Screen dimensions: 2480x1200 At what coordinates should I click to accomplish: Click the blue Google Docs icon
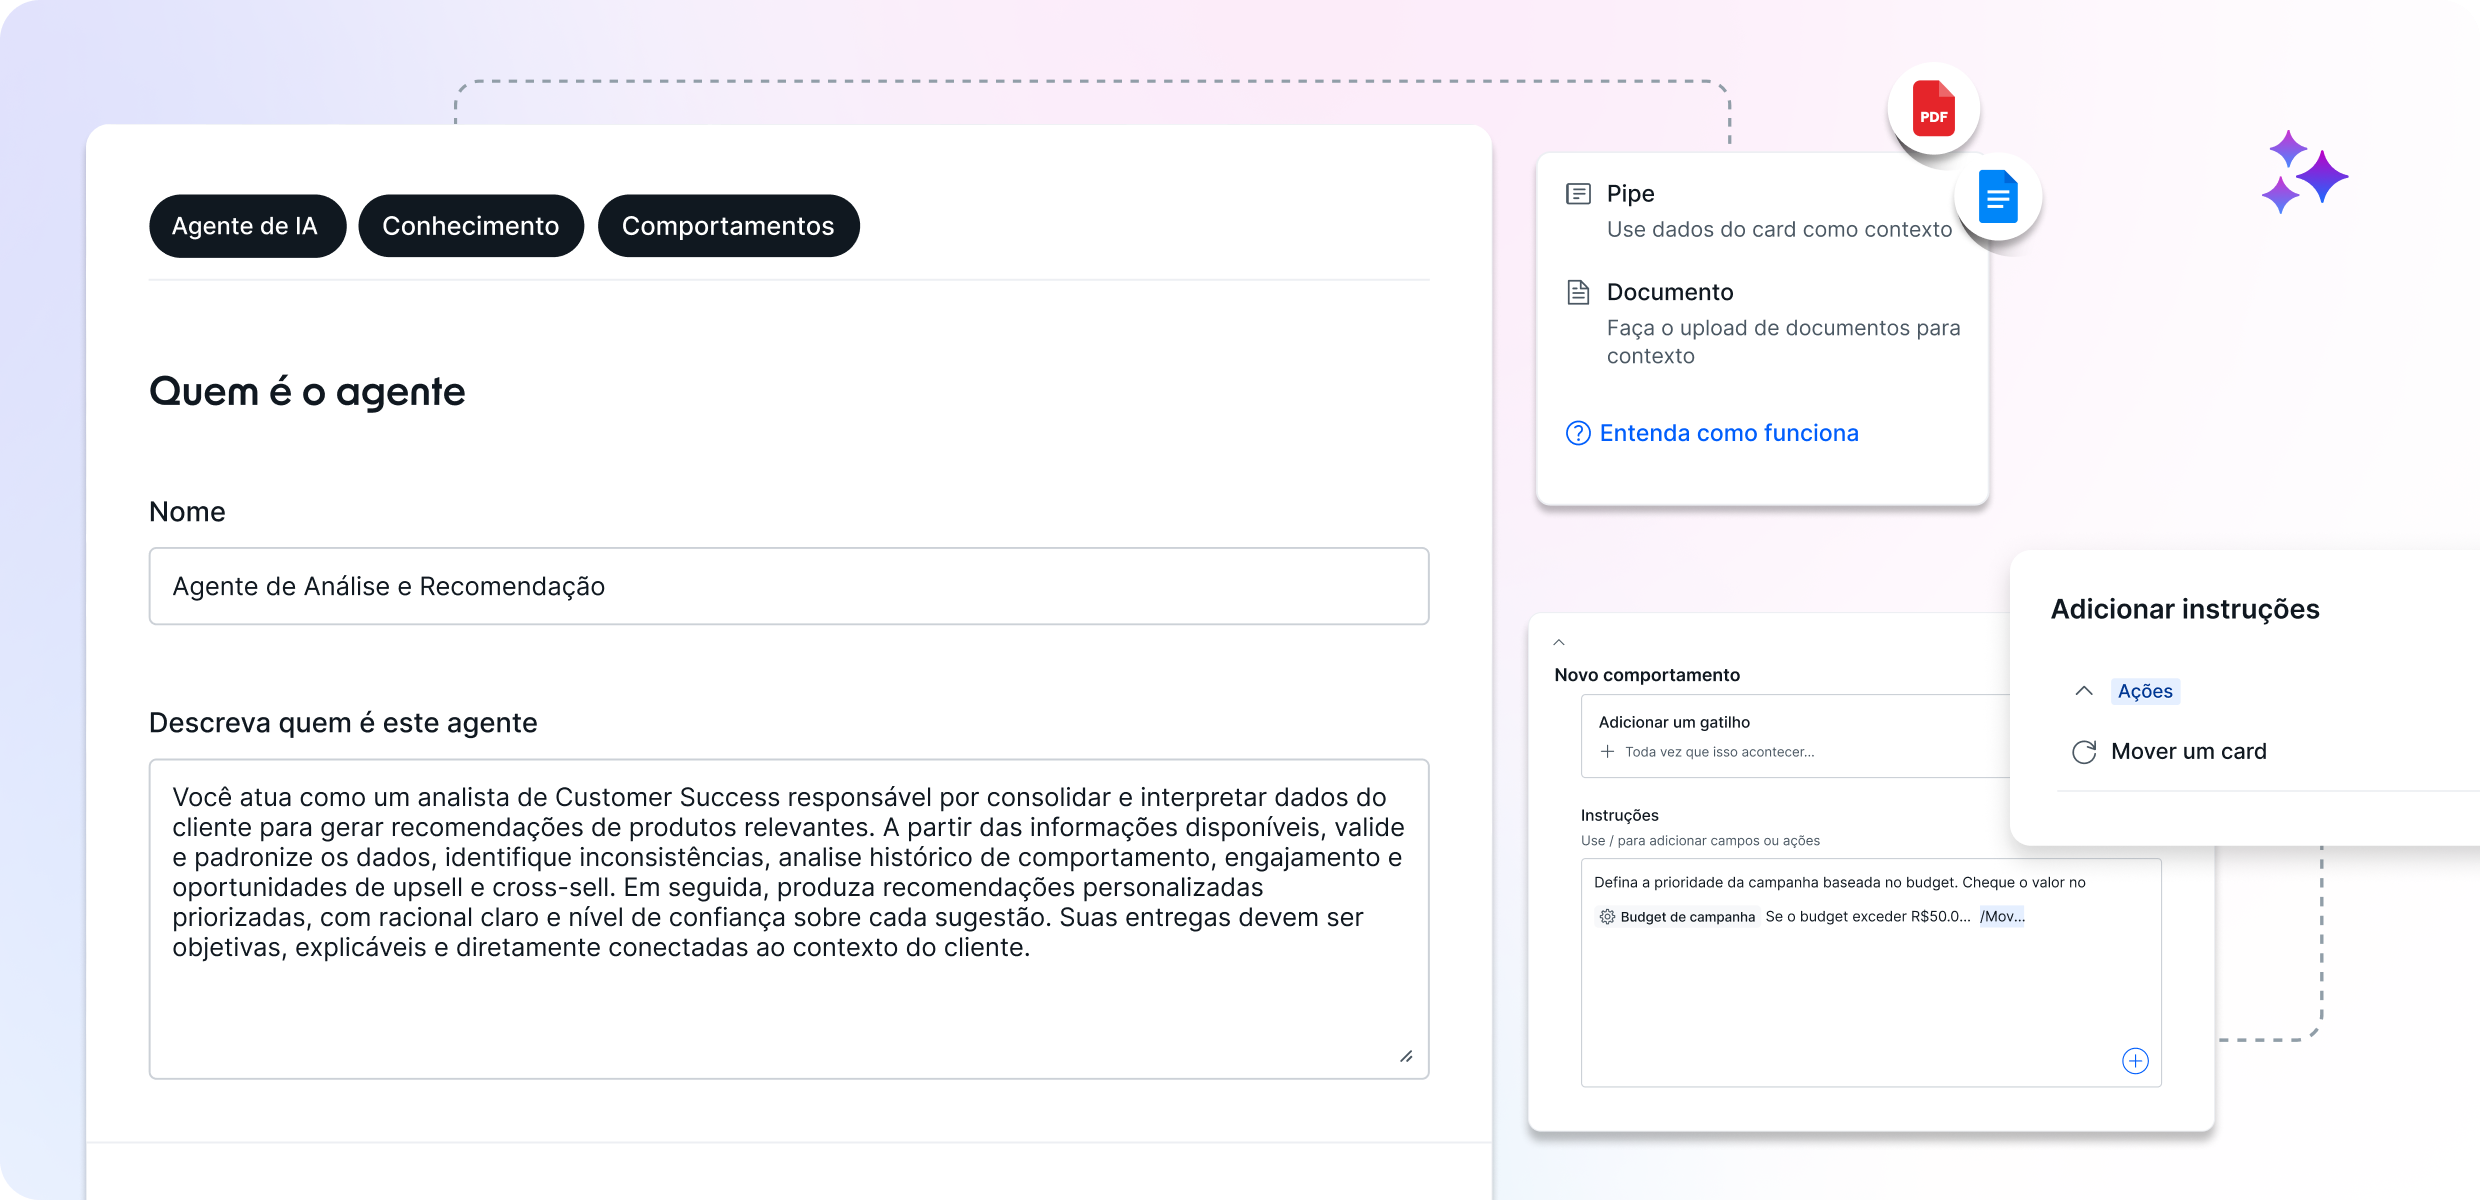(1998, 197)
